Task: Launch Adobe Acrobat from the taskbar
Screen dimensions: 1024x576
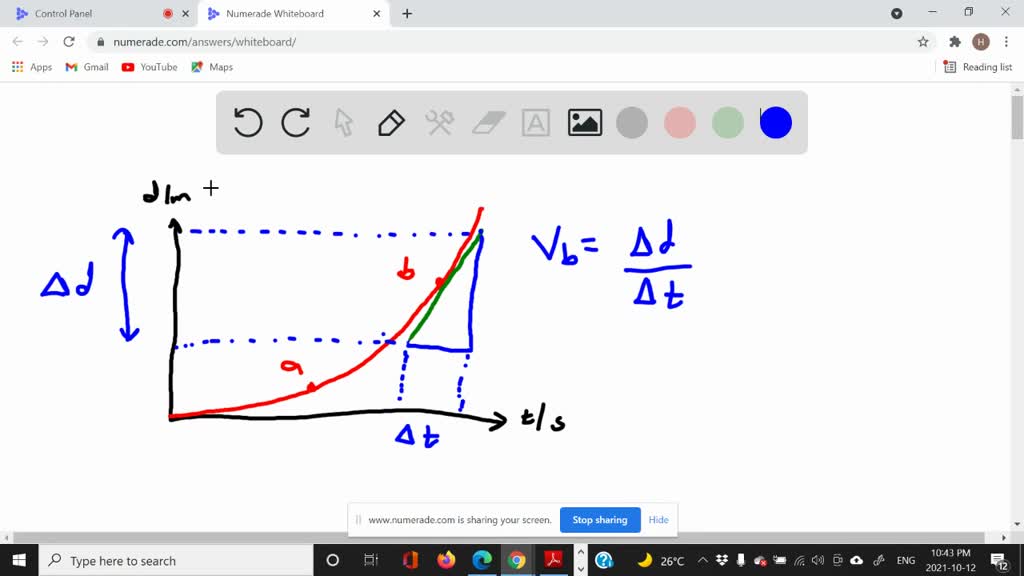Action: 554,560
